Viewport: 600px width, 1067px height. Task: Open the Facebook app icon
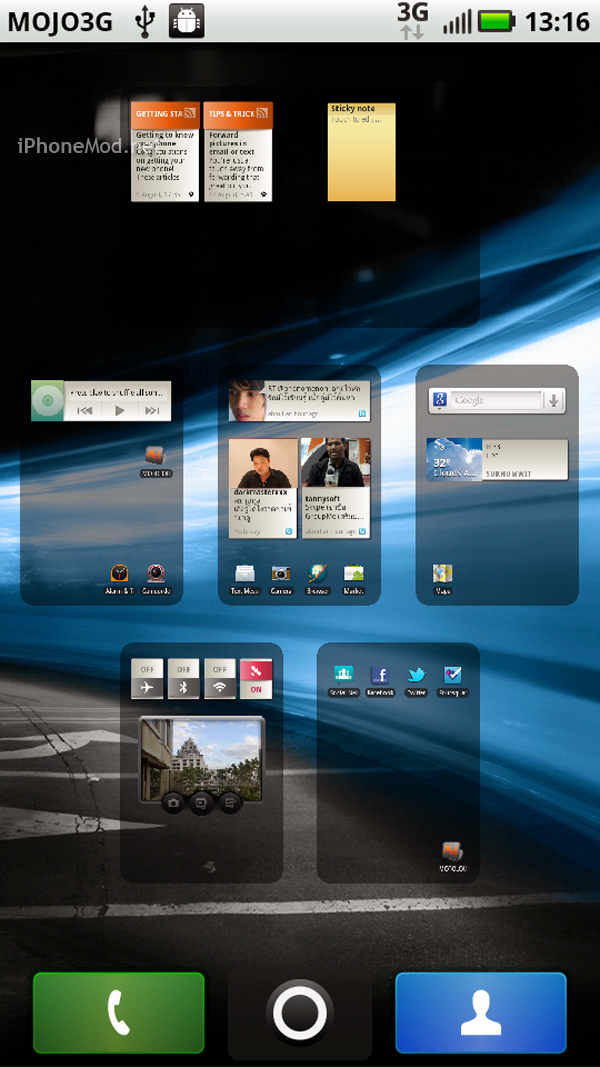click(x=380, y=676)
